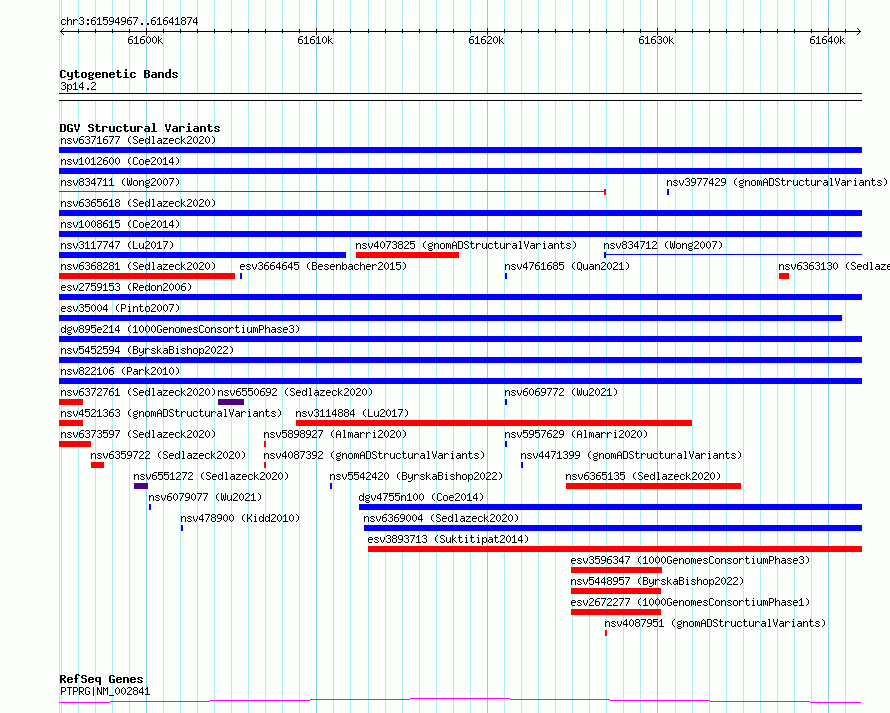
Task: Open the RefSeq Genes track heading
Action: pos(101,679)
